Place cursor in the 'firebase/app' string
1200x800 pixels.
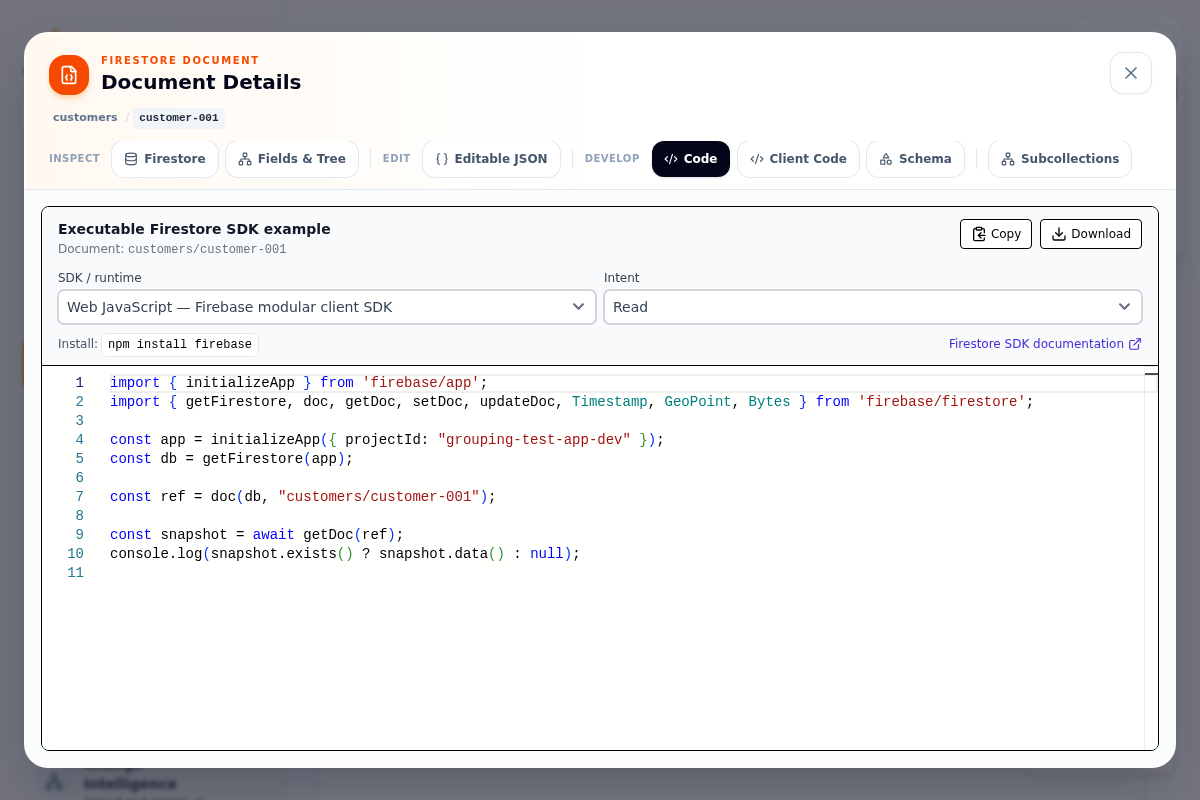(x=421, y=383)
